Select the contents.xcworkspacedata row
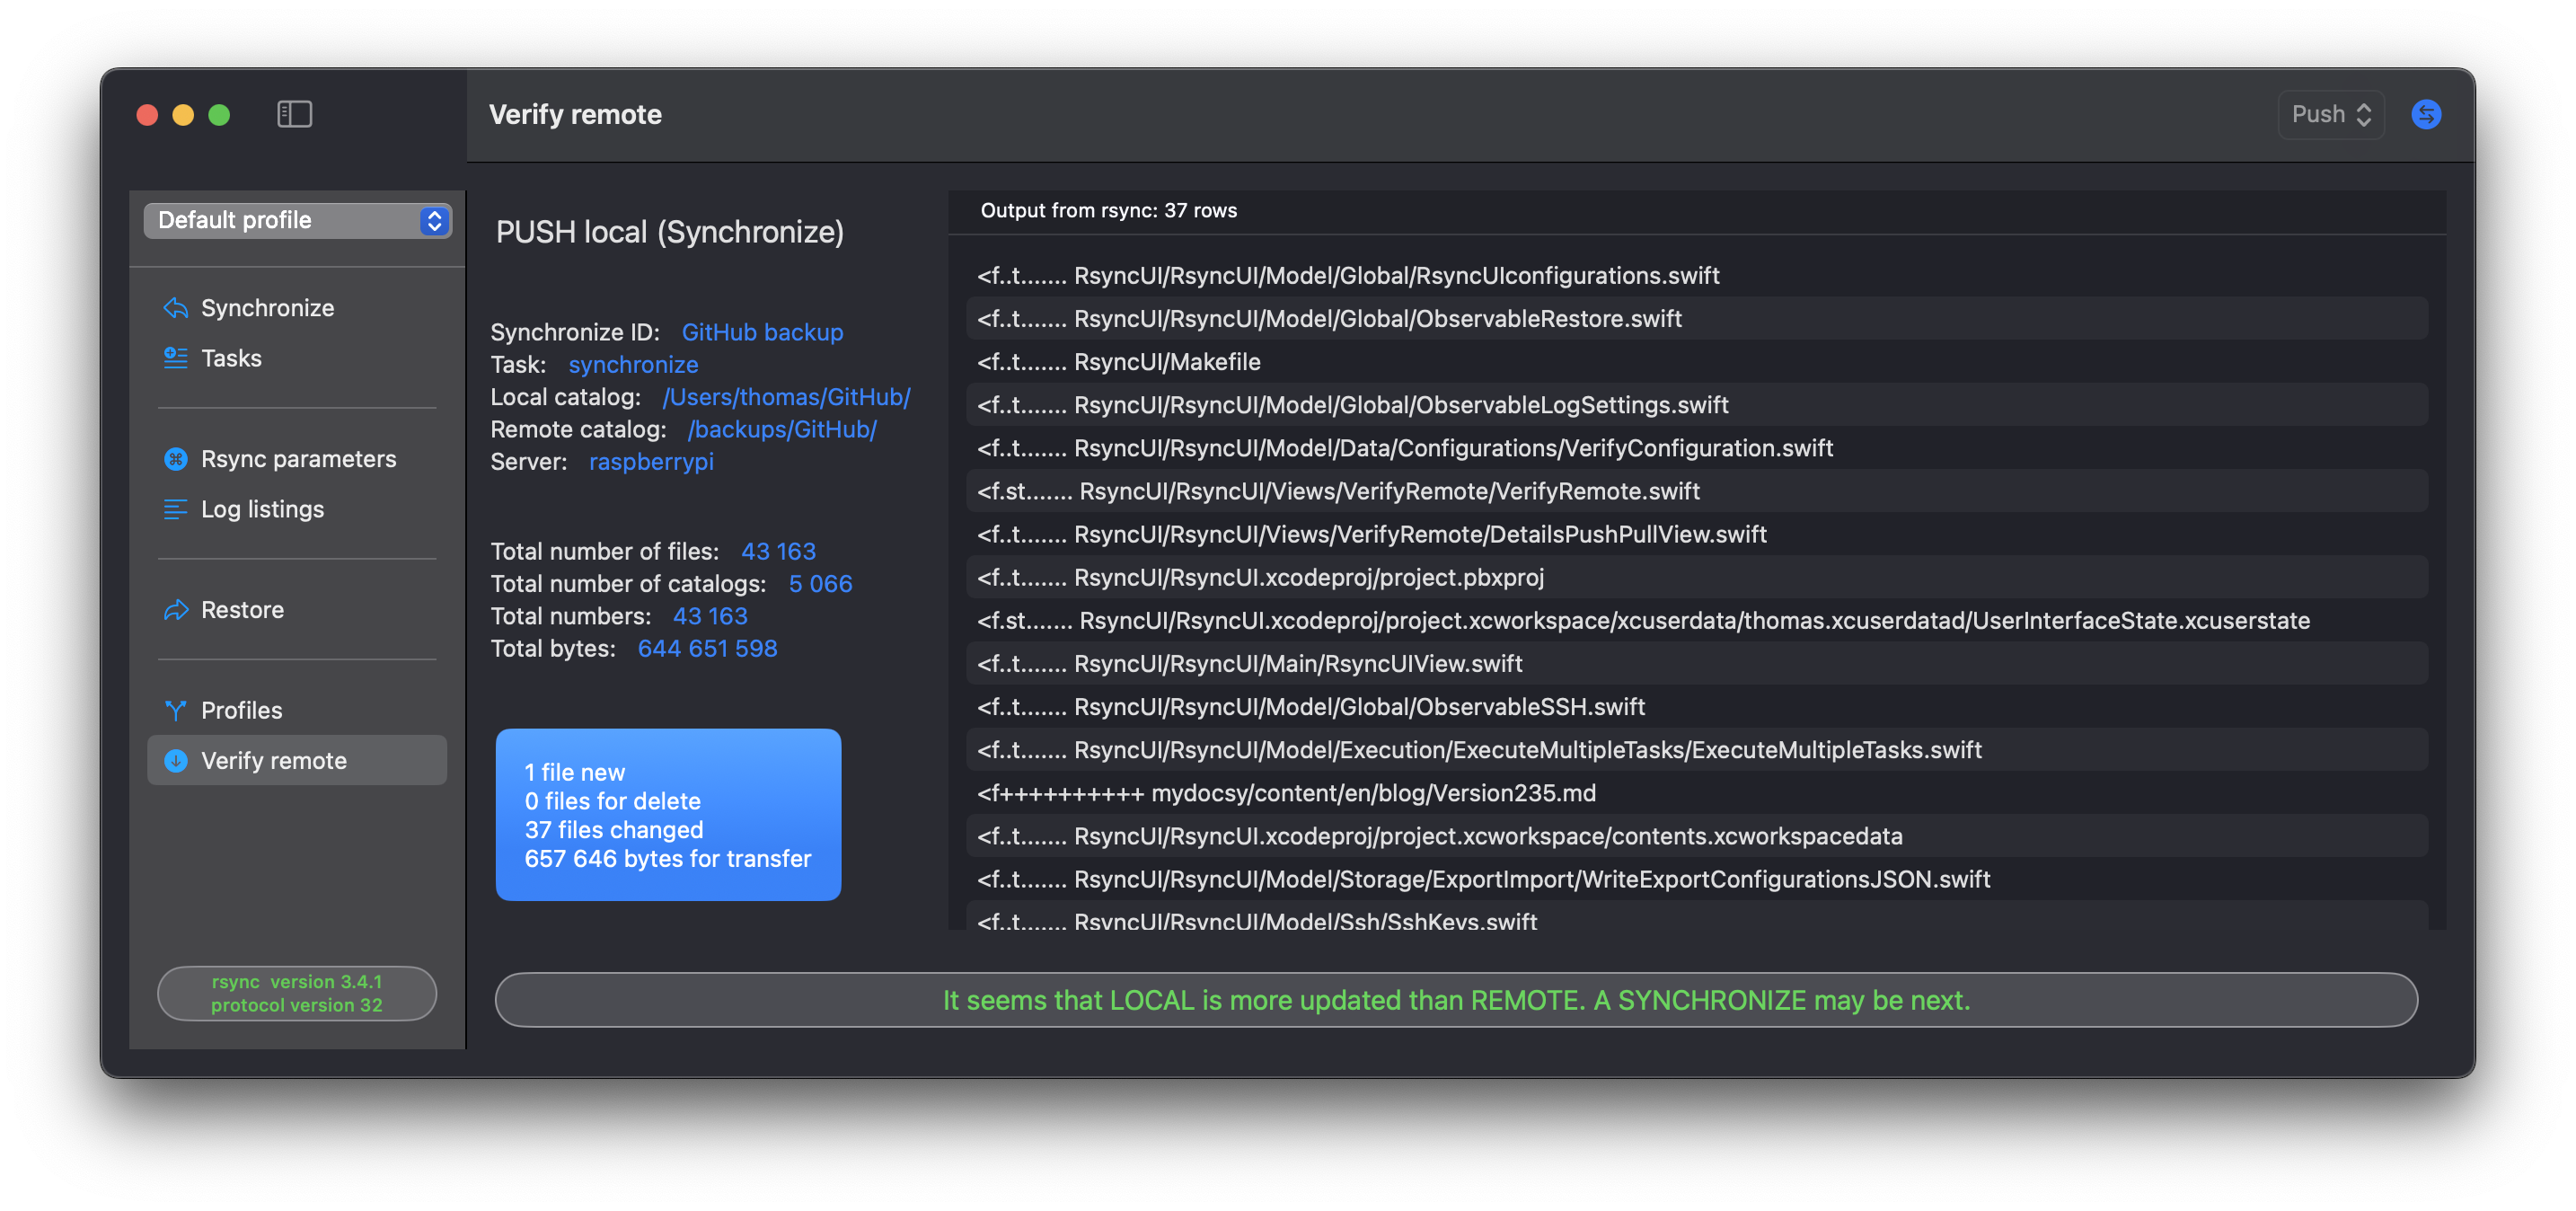The width and height of the screenshot is (2576, 1211). click(1697, 836)
